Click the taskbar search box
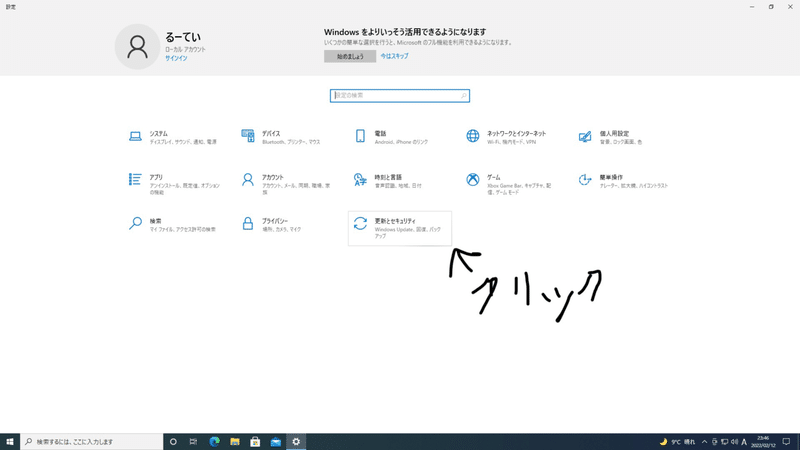 pyautogui.click(x=91, y=442)
